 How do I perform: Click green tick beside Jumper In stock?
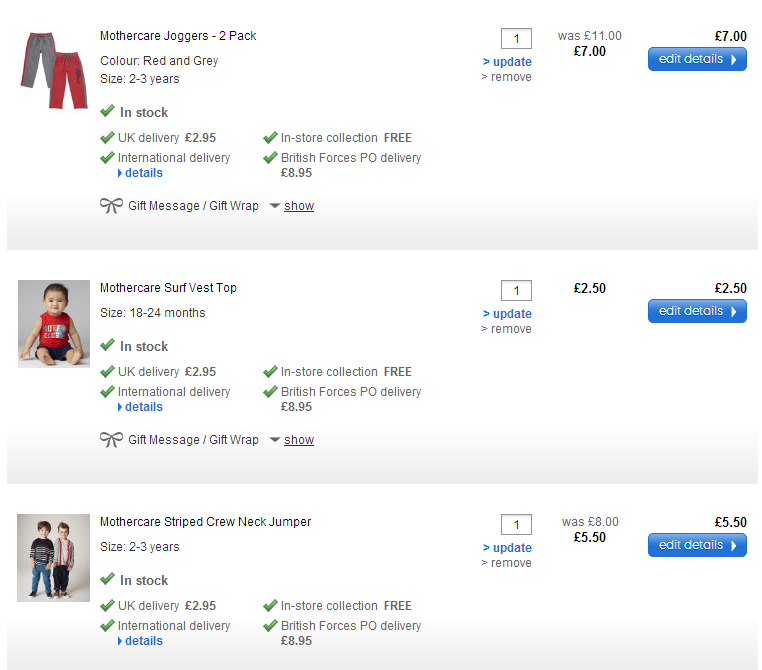[x=107, y=580]
